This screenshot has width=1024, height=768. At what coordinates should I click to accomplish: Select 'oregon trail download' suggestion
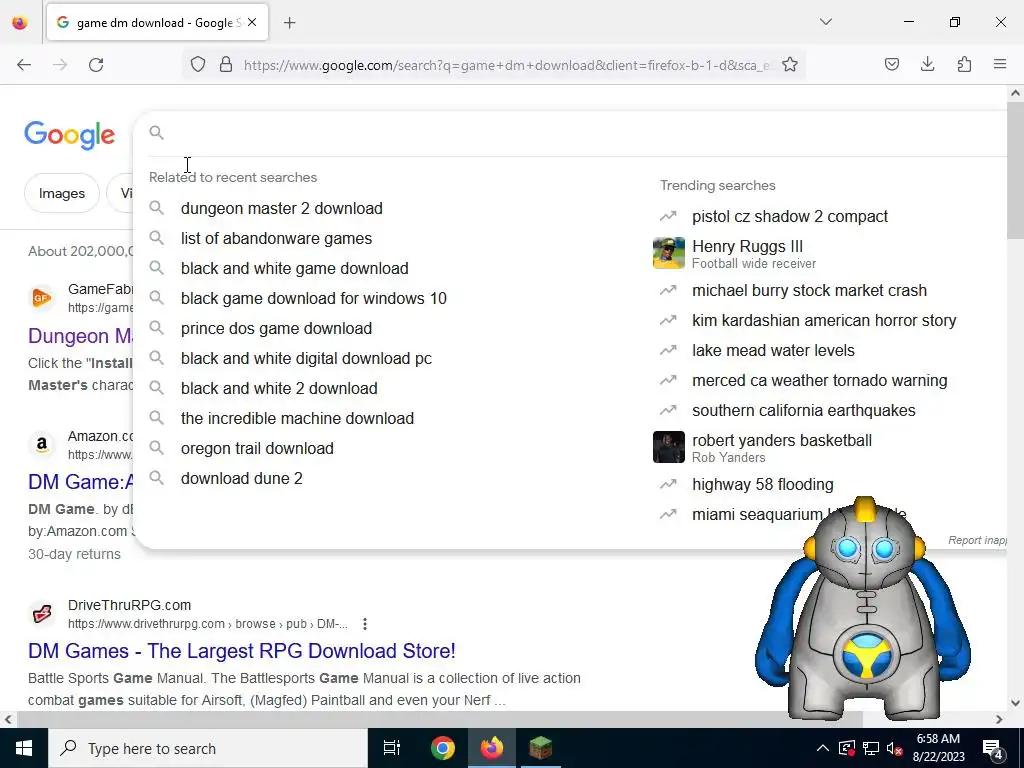257,449
